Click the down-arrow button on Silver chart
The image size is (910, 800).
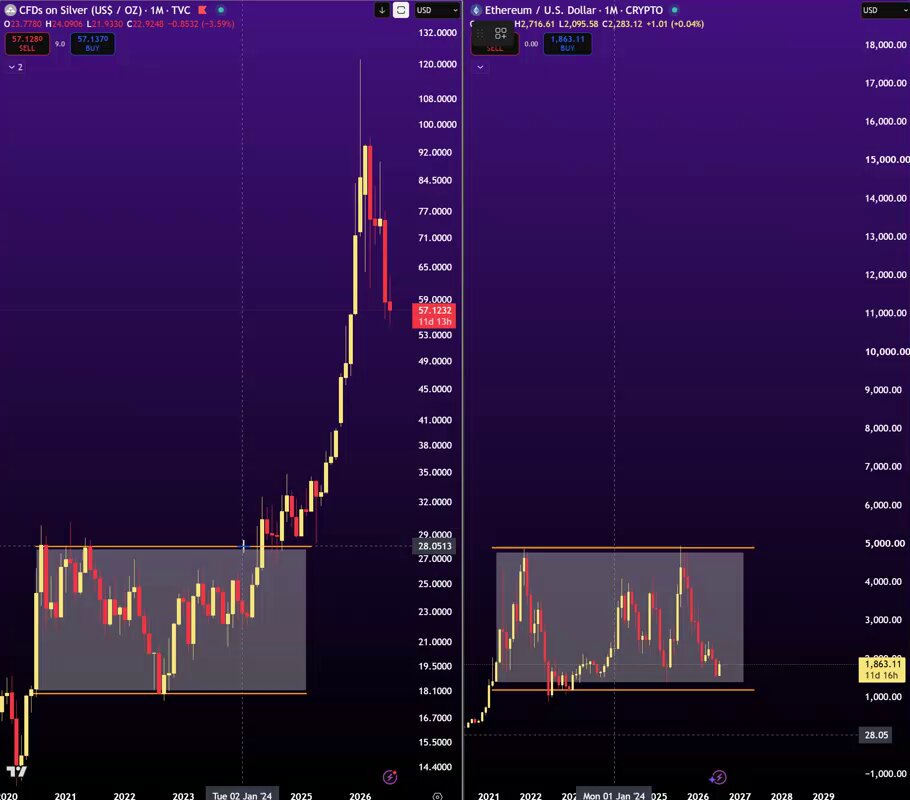click(382, 10)
